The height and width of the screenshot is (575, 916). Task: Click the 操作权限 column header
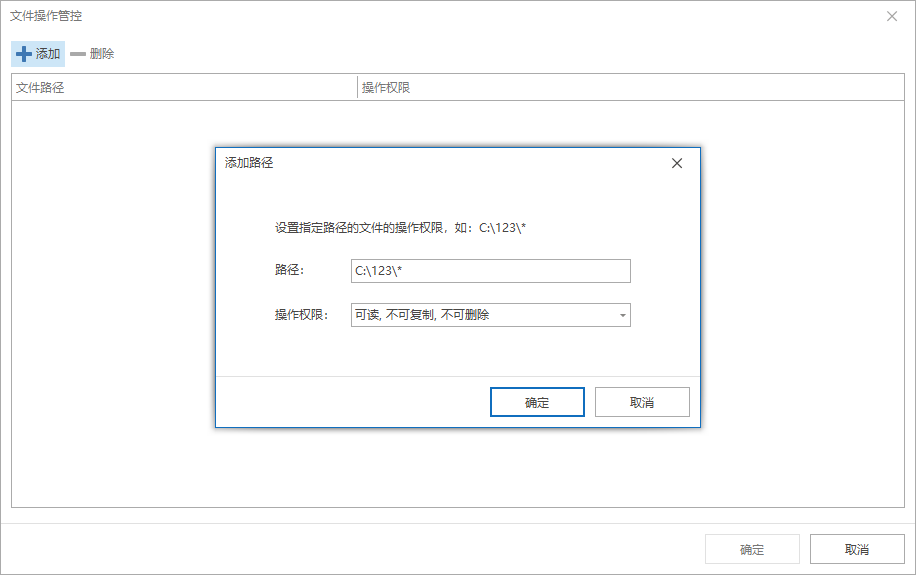pos(631,88)
